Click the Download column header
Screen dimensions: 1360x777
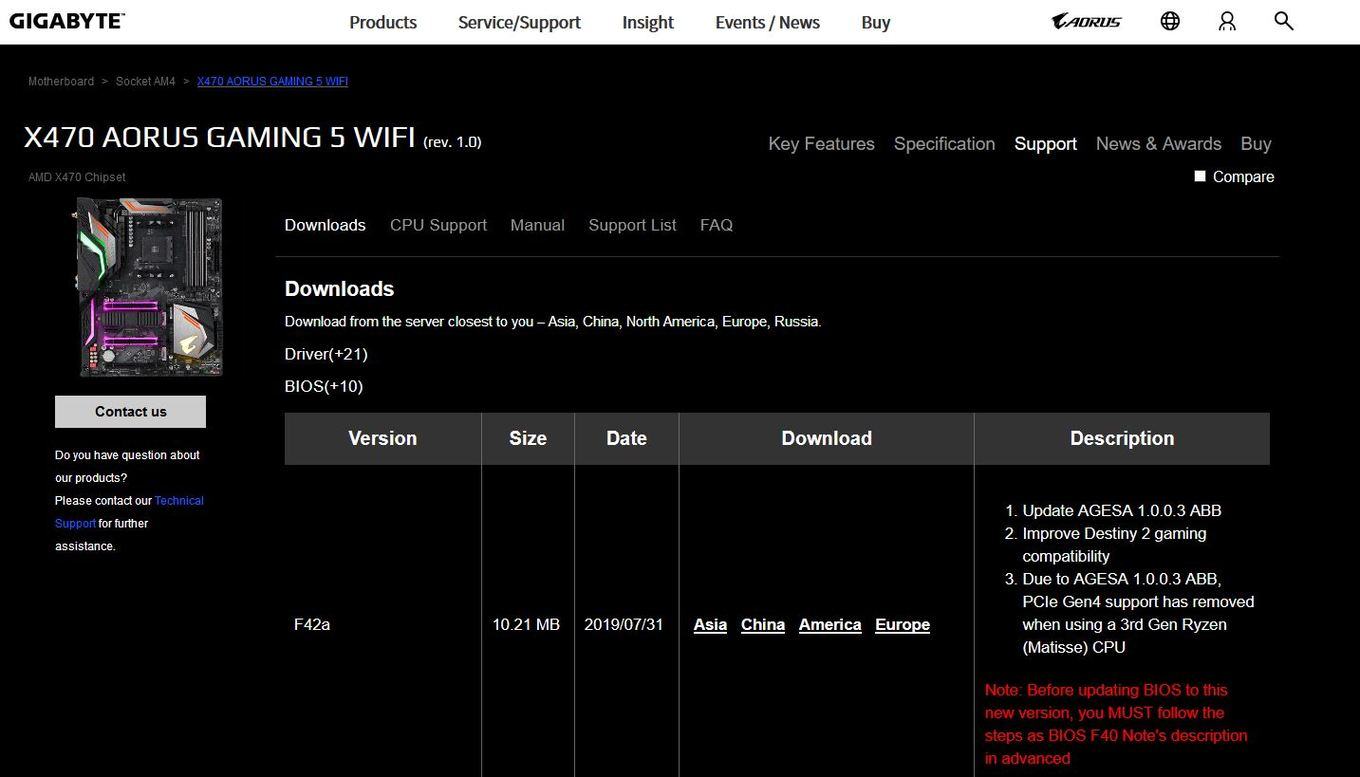pyautogui.click(x=827, y=439)
